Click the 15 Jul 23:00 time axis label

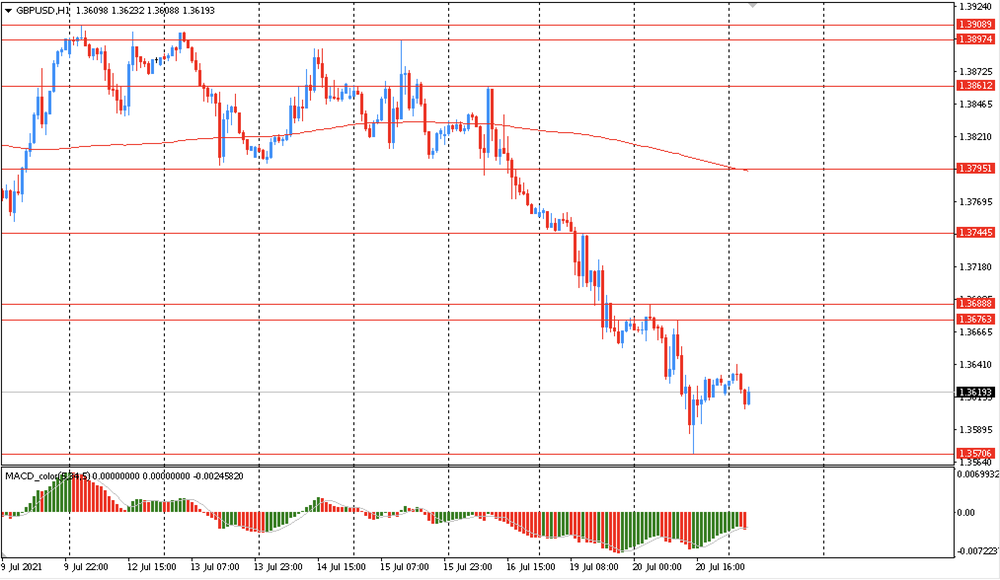[467, 567]
